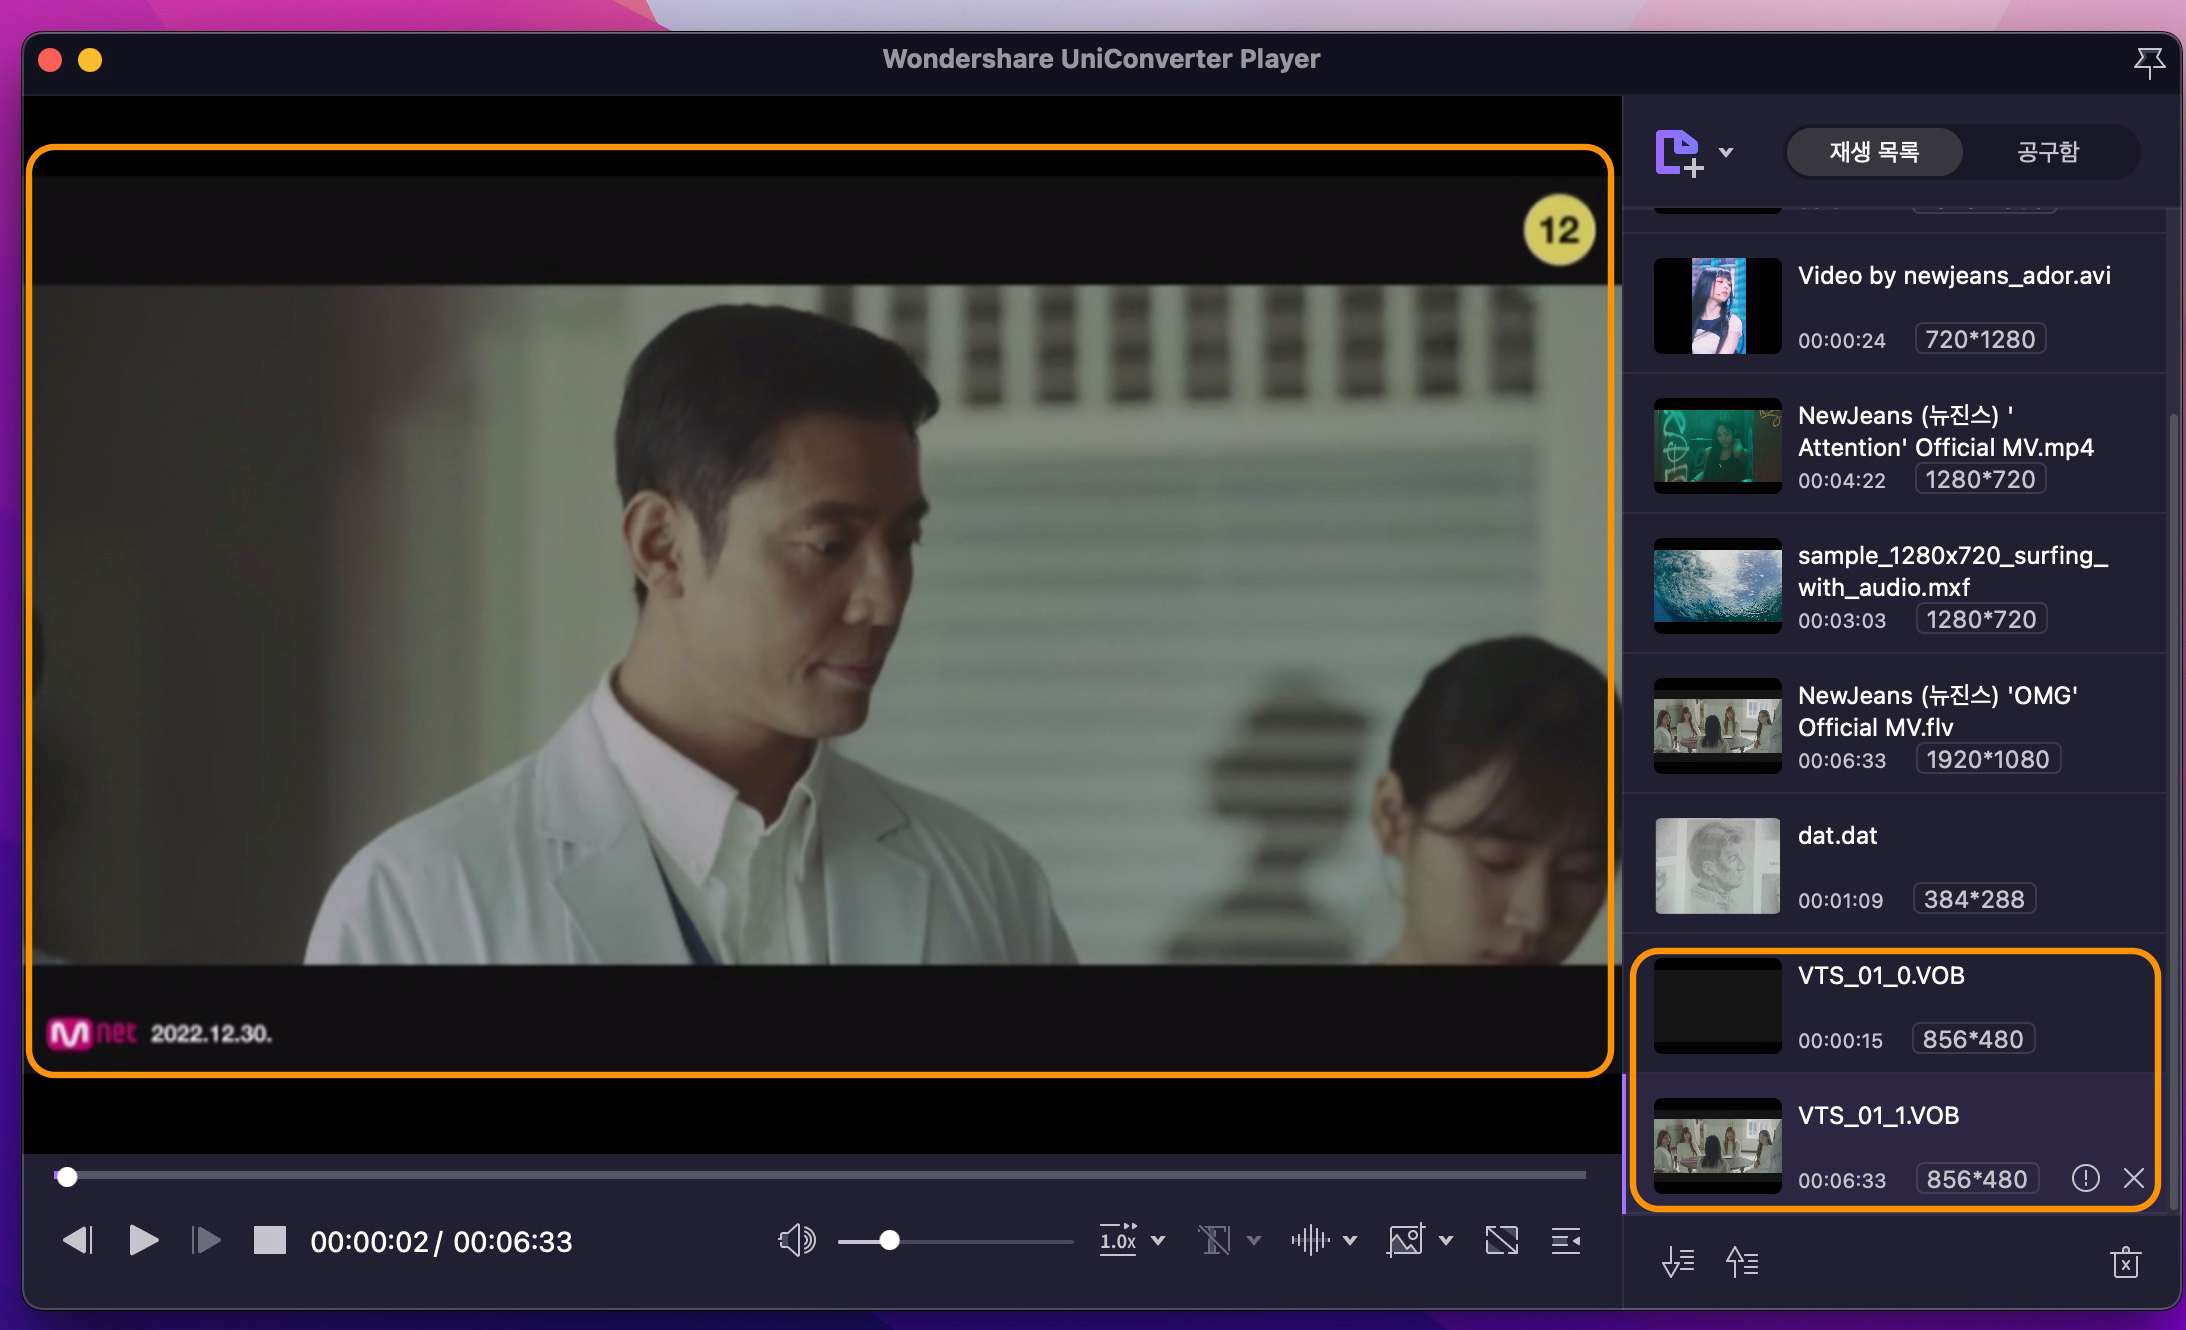Clear the playlist with trash icon

coord(2126,1262)
